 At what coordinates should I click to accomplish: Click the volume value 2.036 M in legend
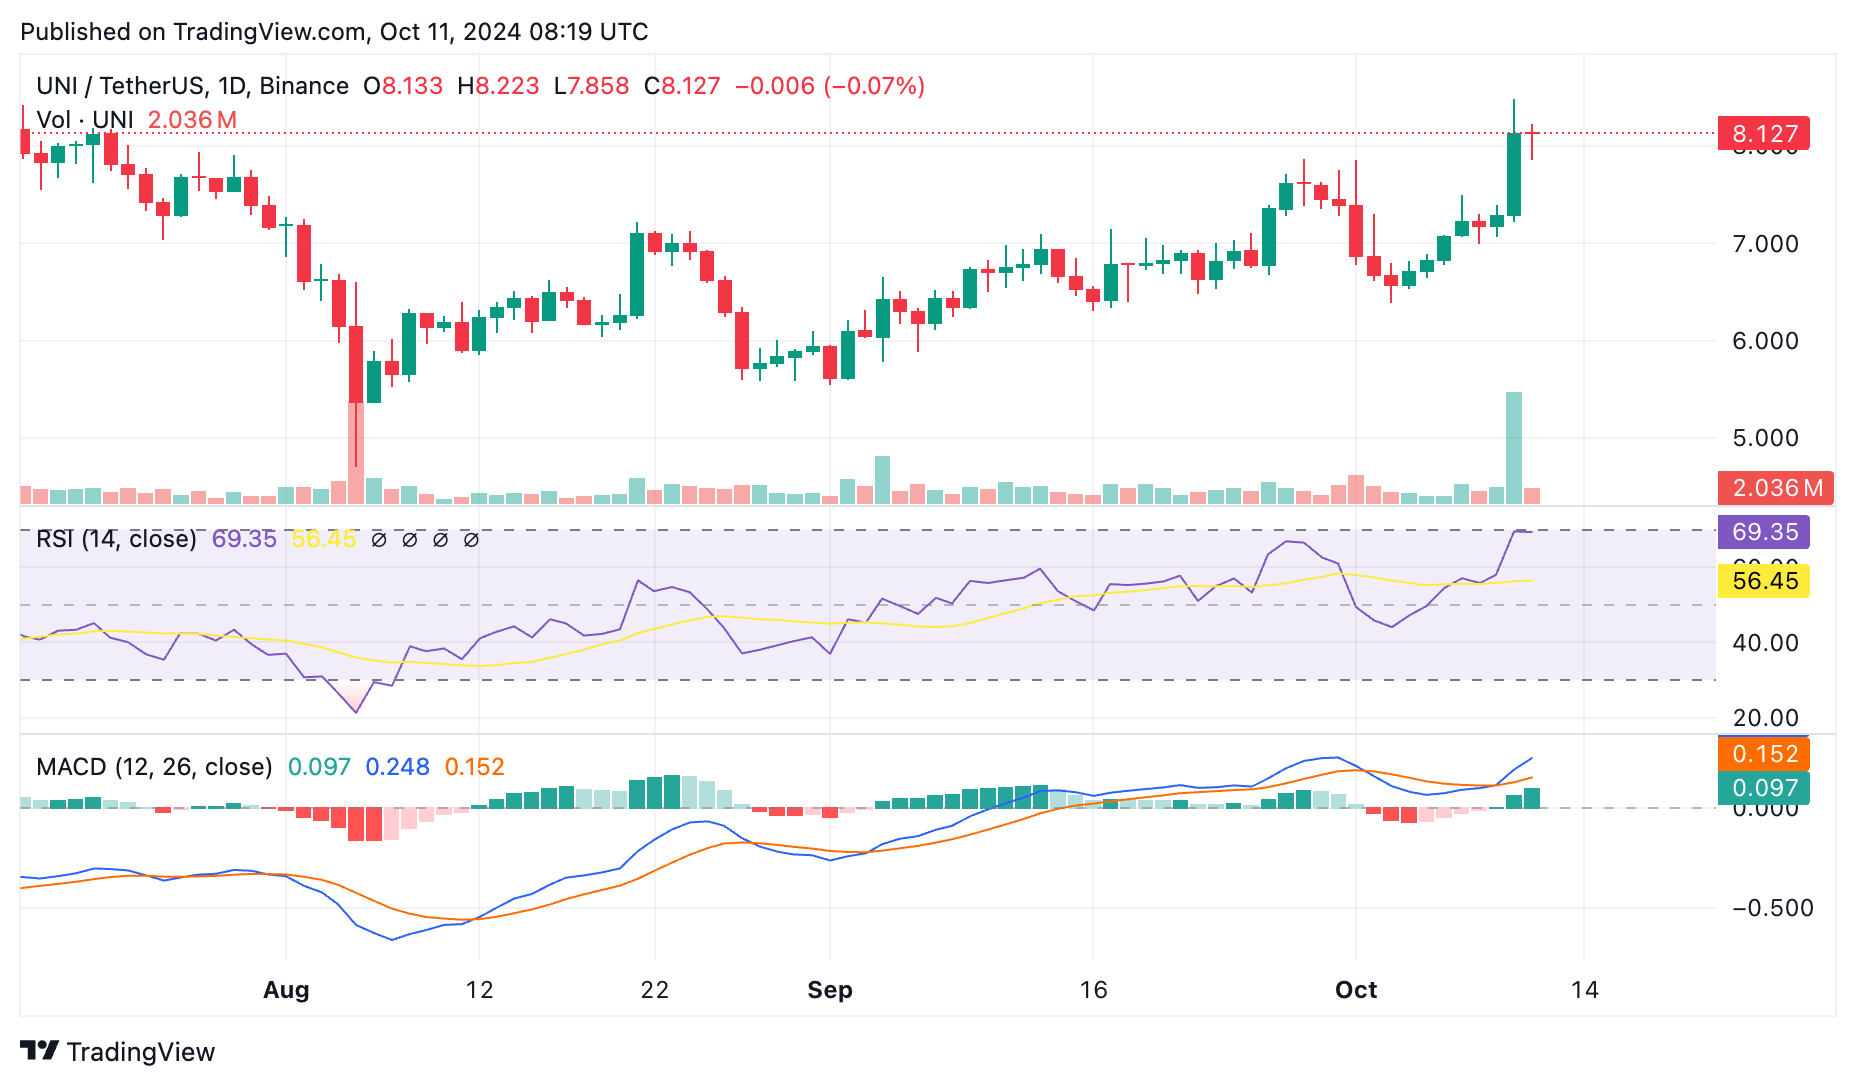tap(192, 120)
